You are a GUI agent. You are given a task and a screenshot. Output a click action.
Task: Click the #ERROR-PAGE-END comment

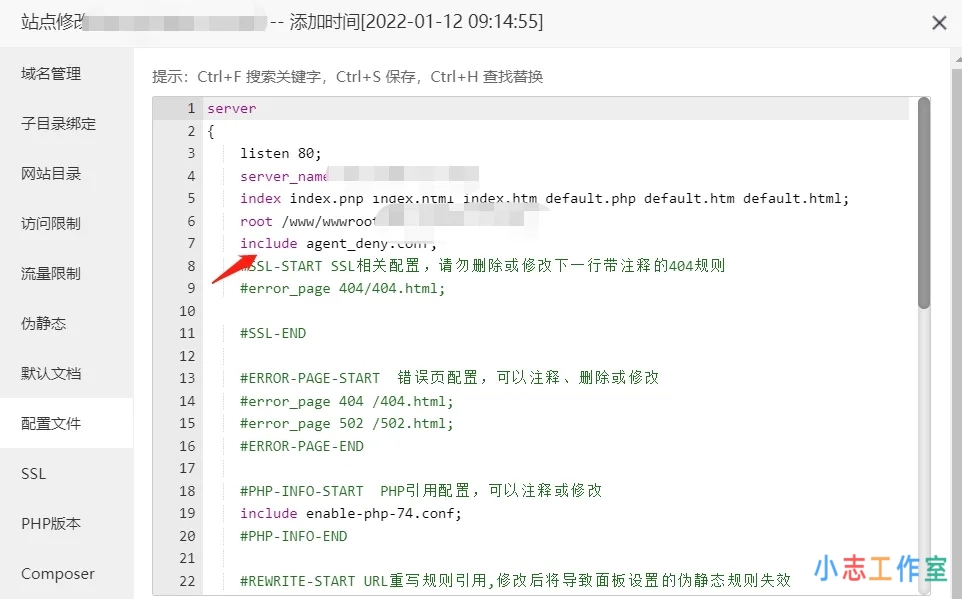302,446
